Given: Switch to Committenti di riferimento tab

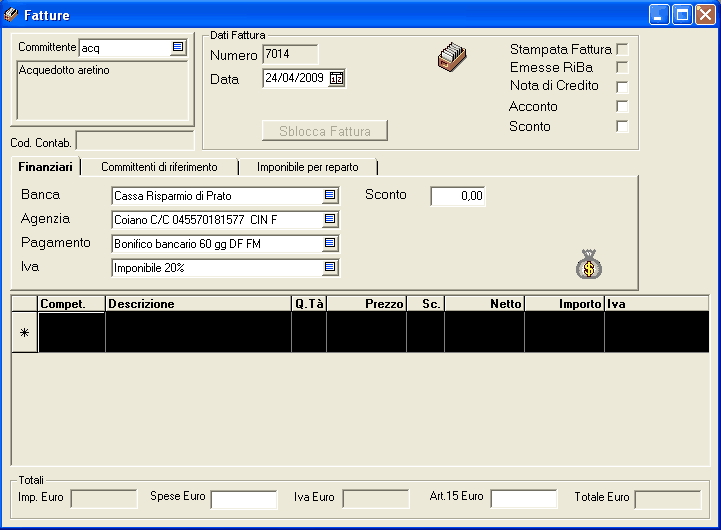Looking at the screenshot, I should [159, 167].
